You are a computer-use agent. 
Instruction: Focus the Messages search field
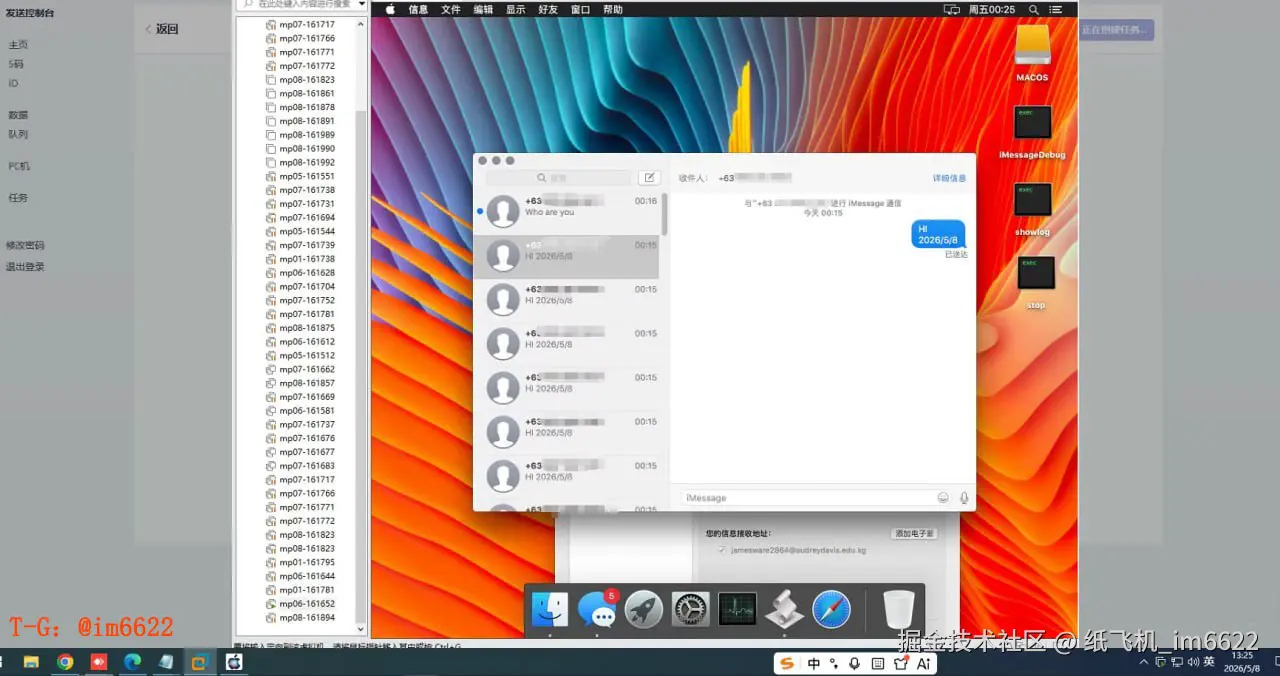point(559,178)
